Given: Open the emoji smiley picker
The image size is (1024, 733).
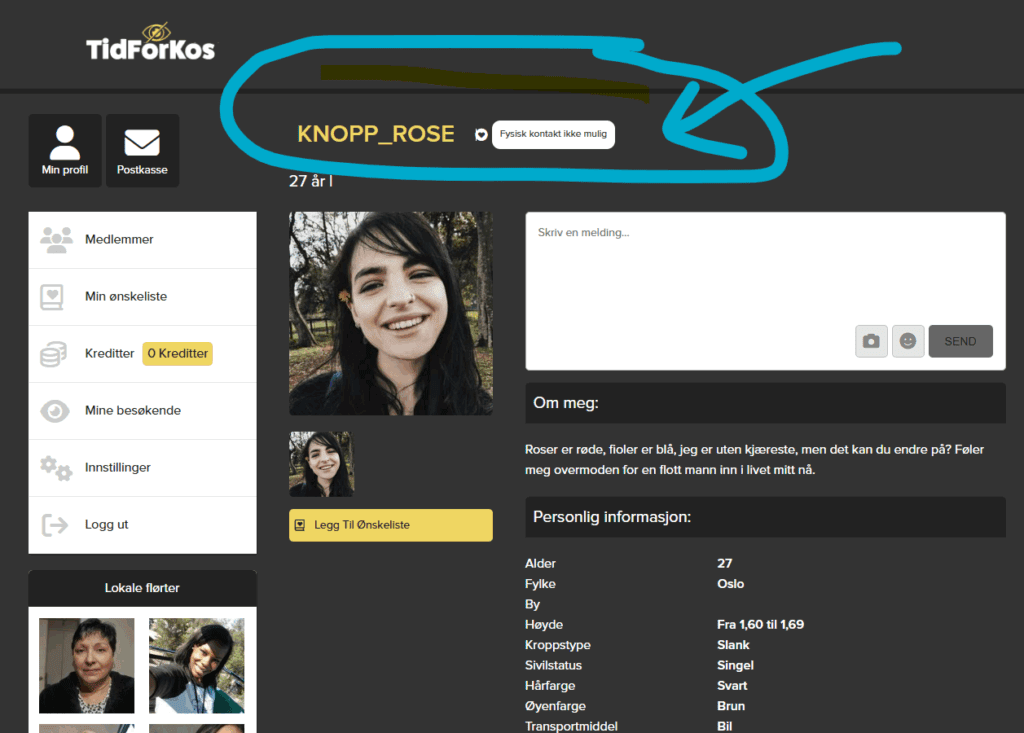Looking at the screenshot, I should click(x=908, y=341).
